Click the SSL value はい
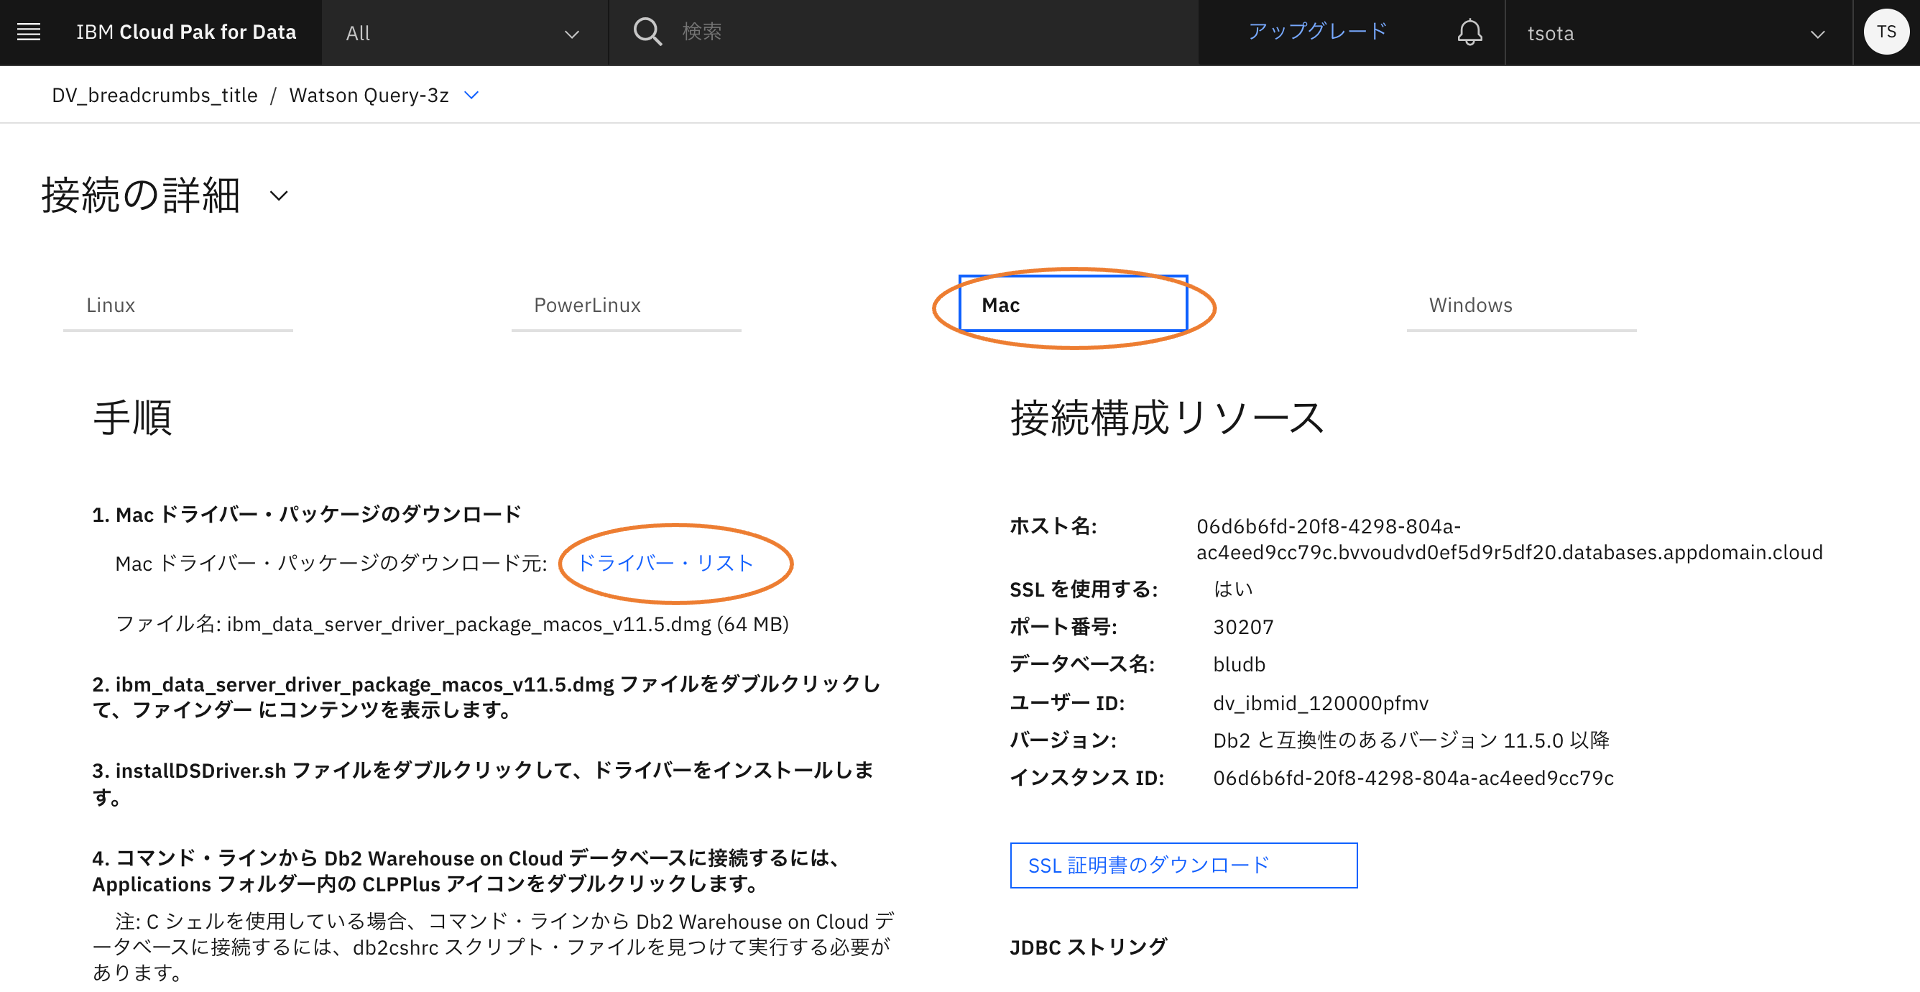The height and width of the screenshot is (992, 1920). (1233, 589)
